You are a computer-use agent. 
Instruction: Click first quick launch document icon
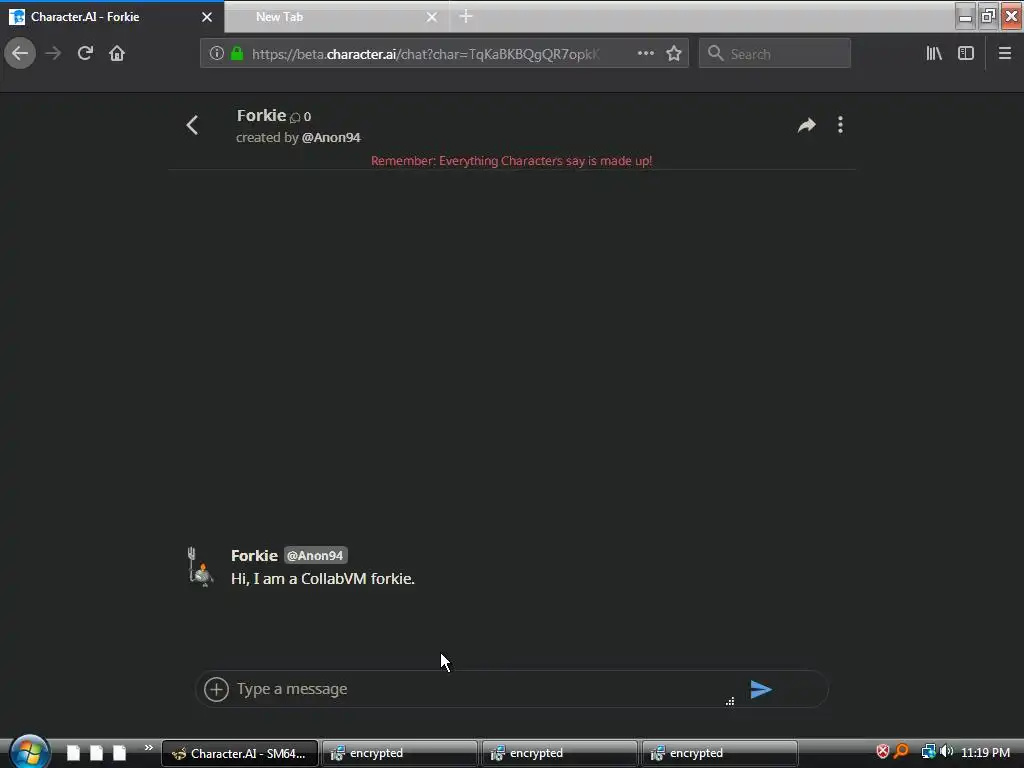[73, 753]
